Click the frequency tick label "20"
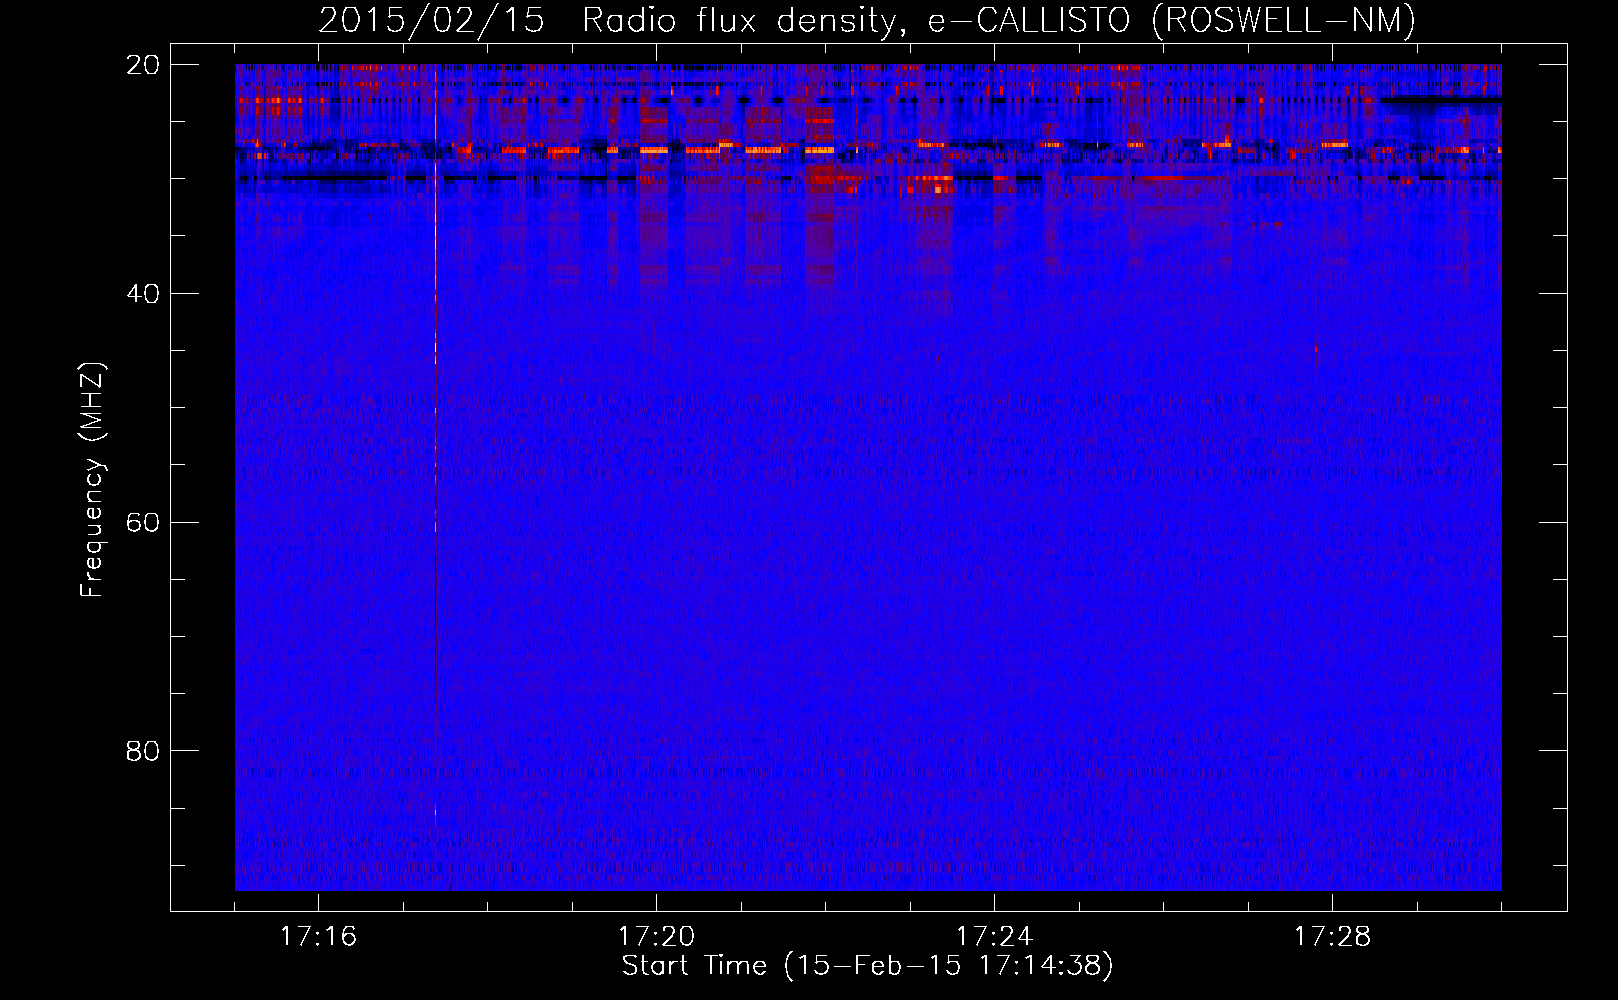 (143, 65)
